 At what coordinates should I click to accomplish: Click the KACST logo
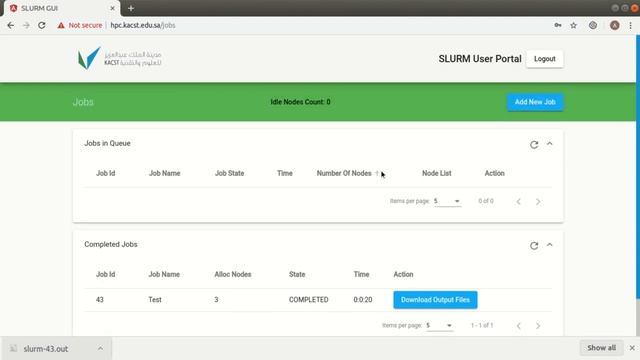[x=120, y=58]
